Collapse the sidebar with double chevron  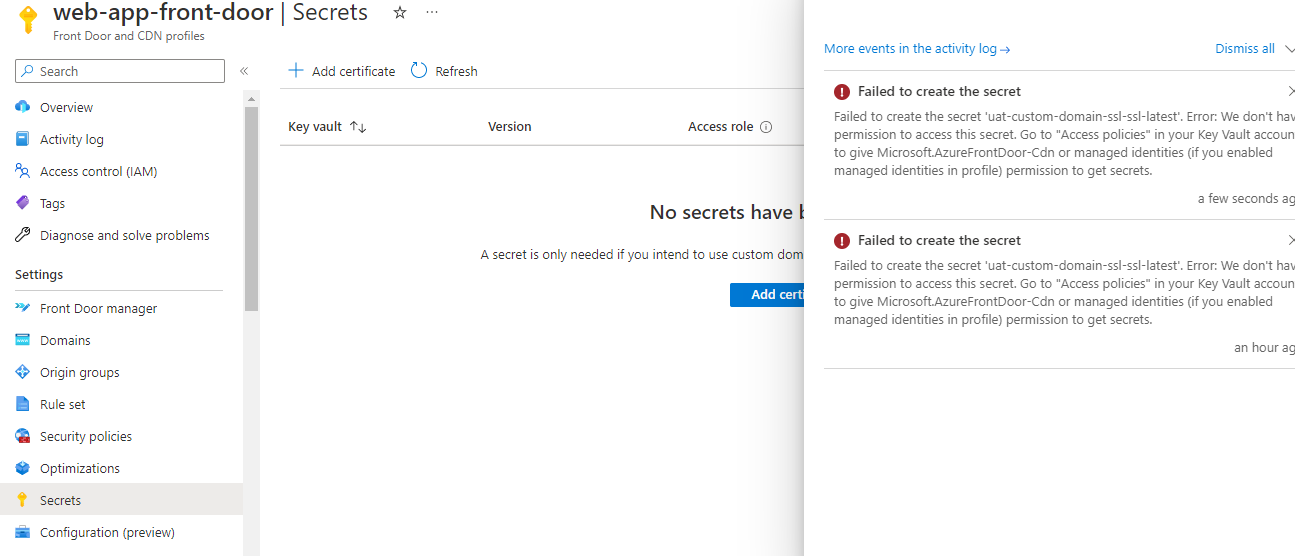(x=244, y=71)
